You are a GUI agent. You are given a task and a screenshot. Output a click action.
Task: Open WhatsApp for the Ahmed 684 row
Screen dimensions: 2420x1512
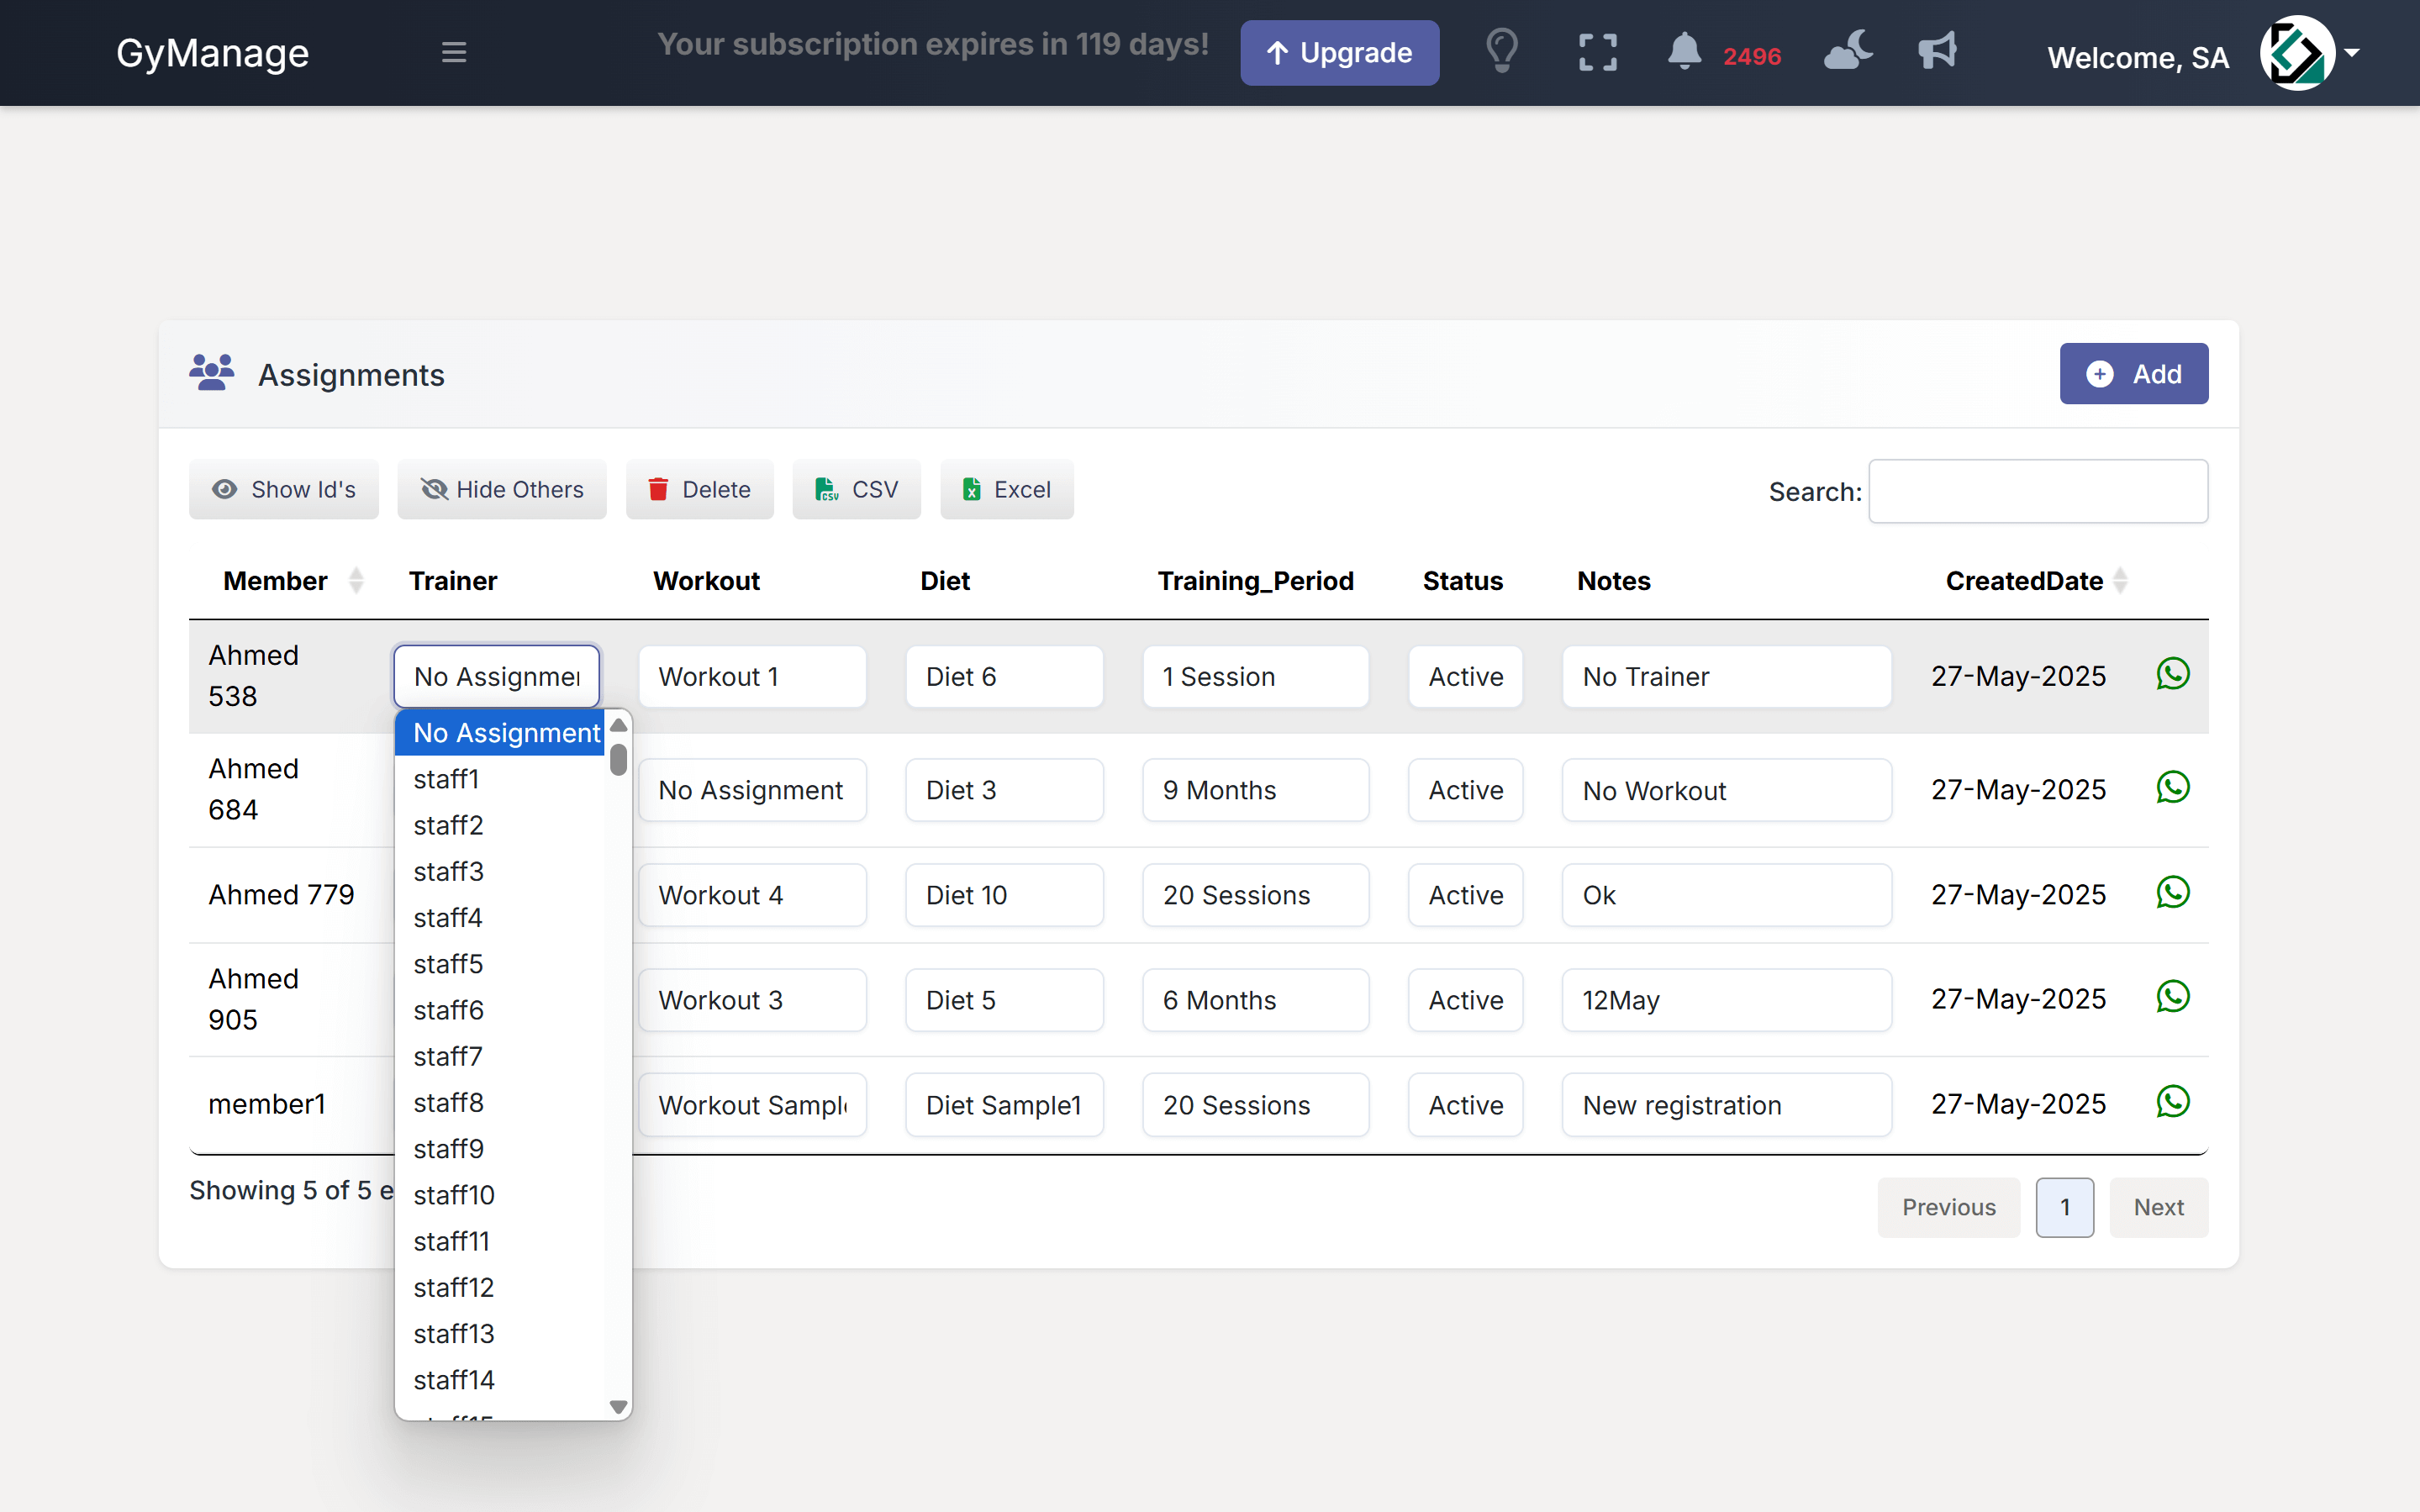(x=2172, y=788)
